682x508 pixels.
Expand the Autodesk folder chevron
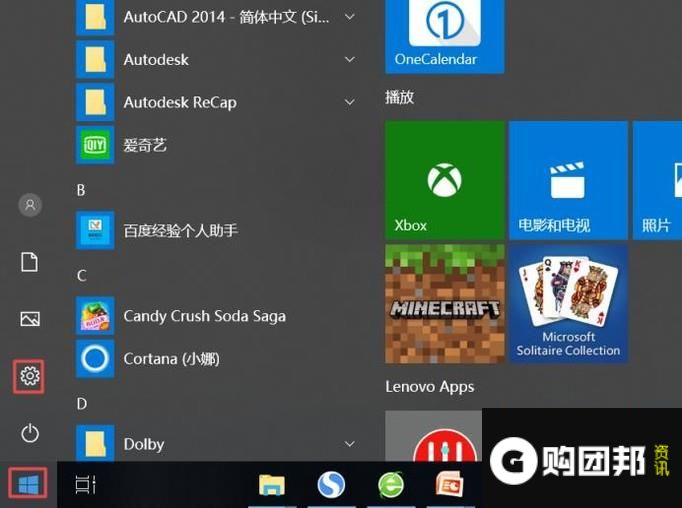[350, 60]
